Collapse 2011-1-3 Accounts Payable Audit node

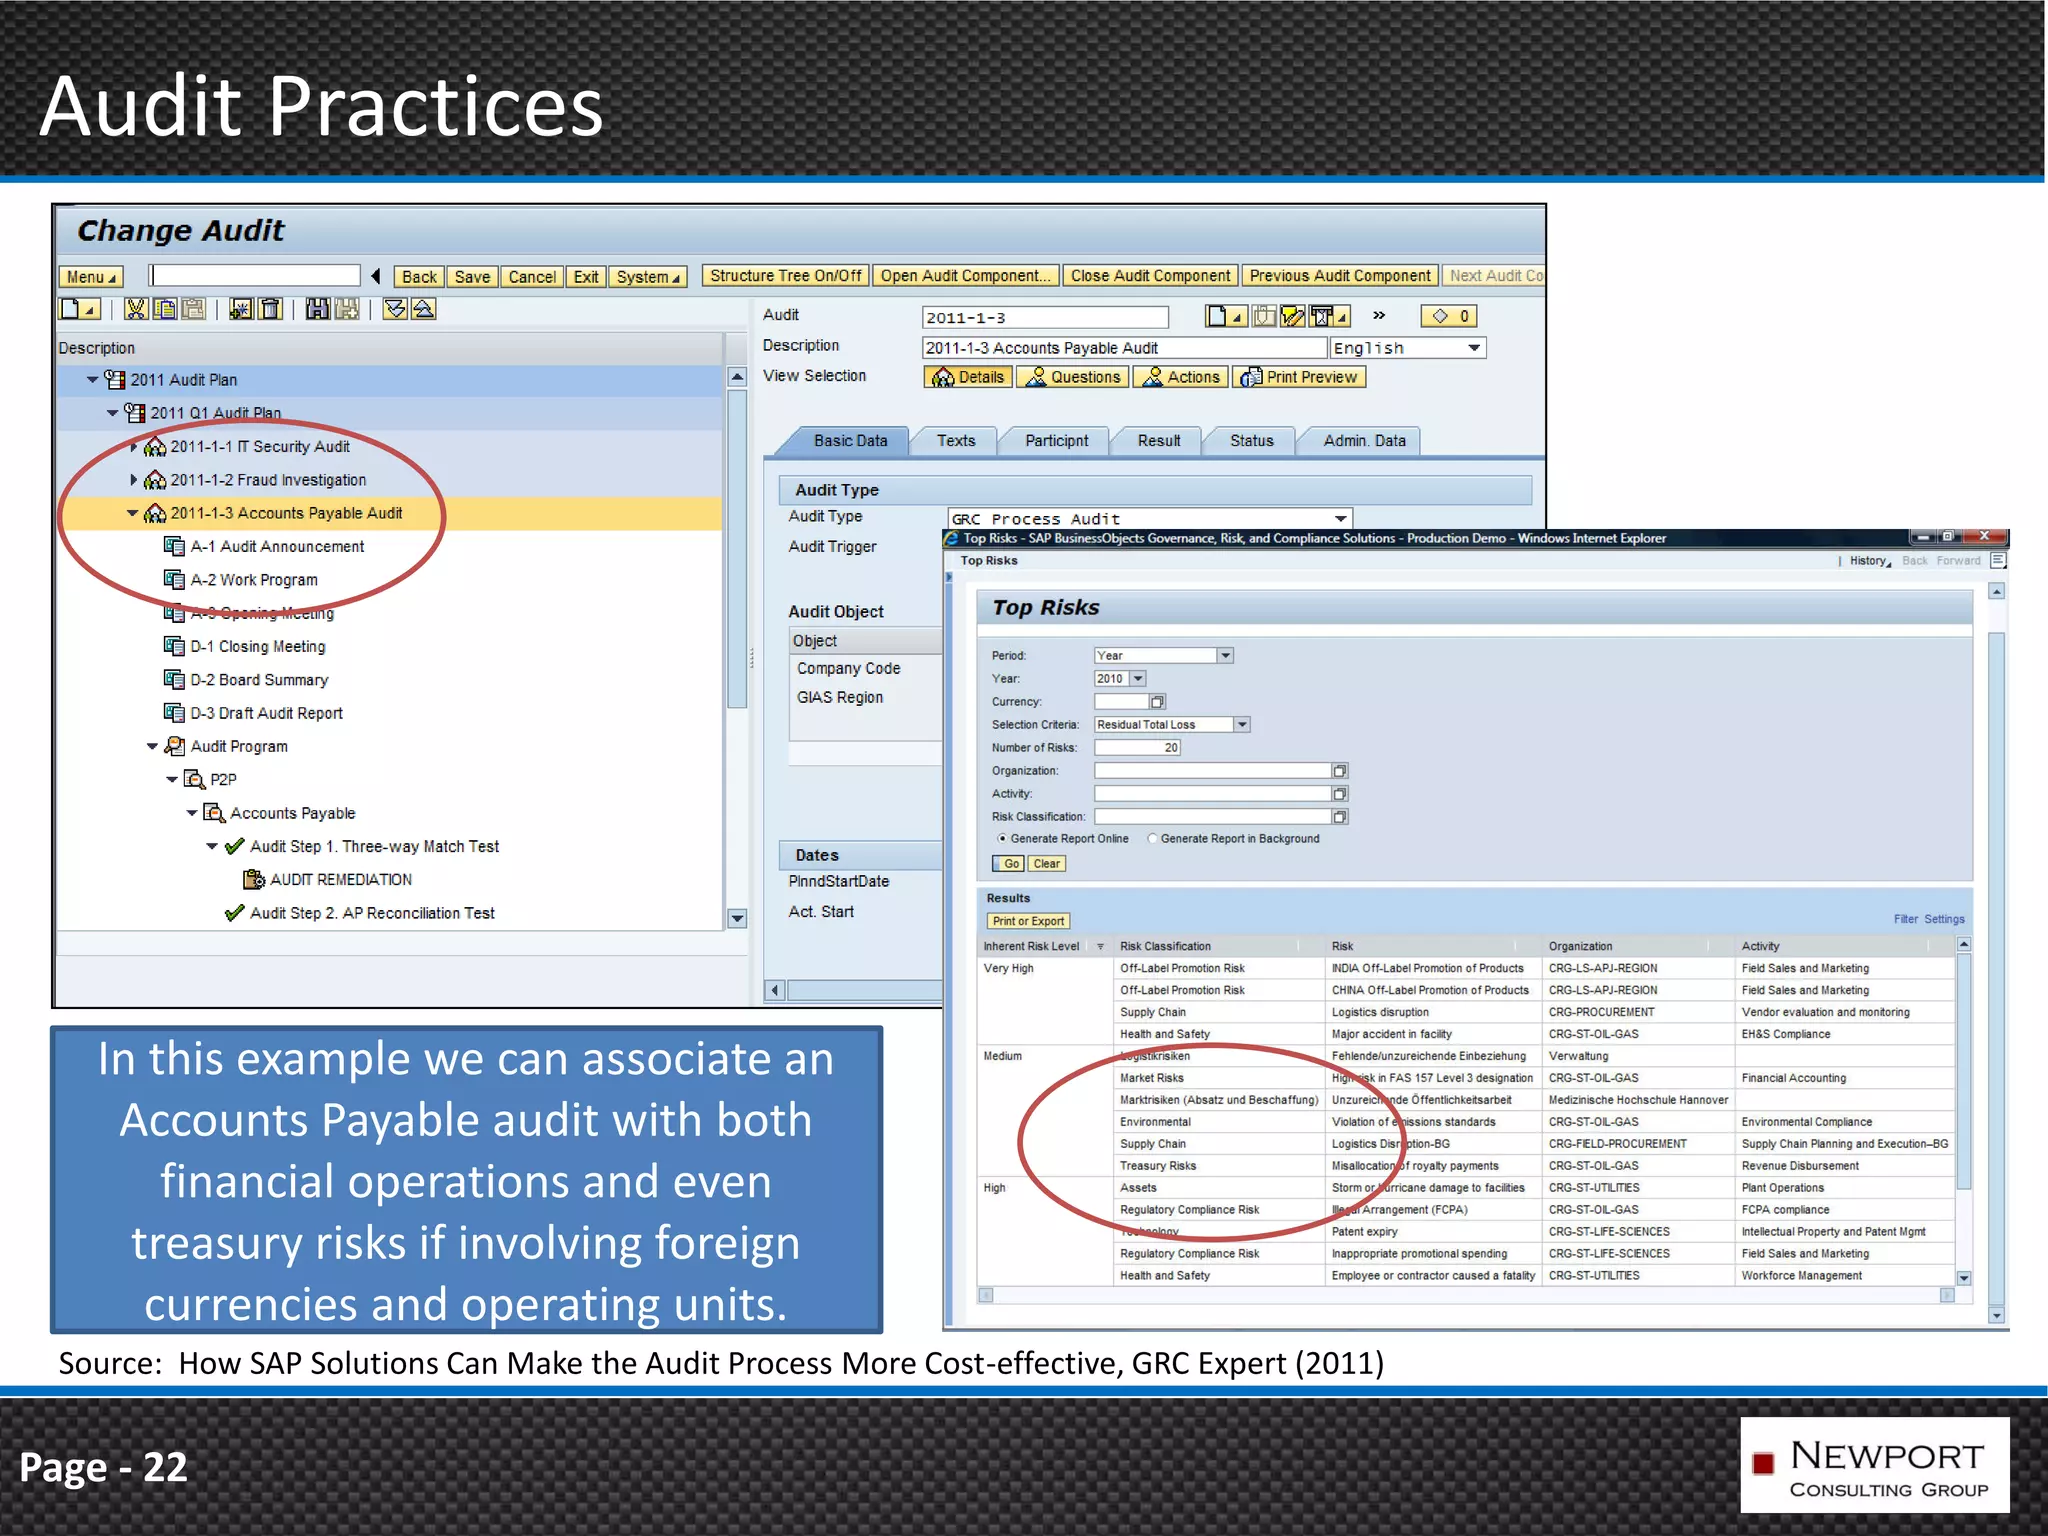click(132, 514)
